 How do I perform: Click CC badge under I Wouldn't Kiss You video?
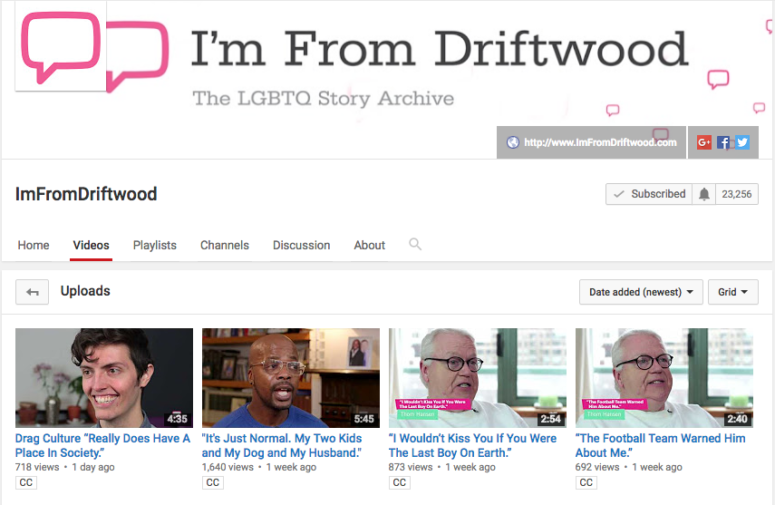399,482
